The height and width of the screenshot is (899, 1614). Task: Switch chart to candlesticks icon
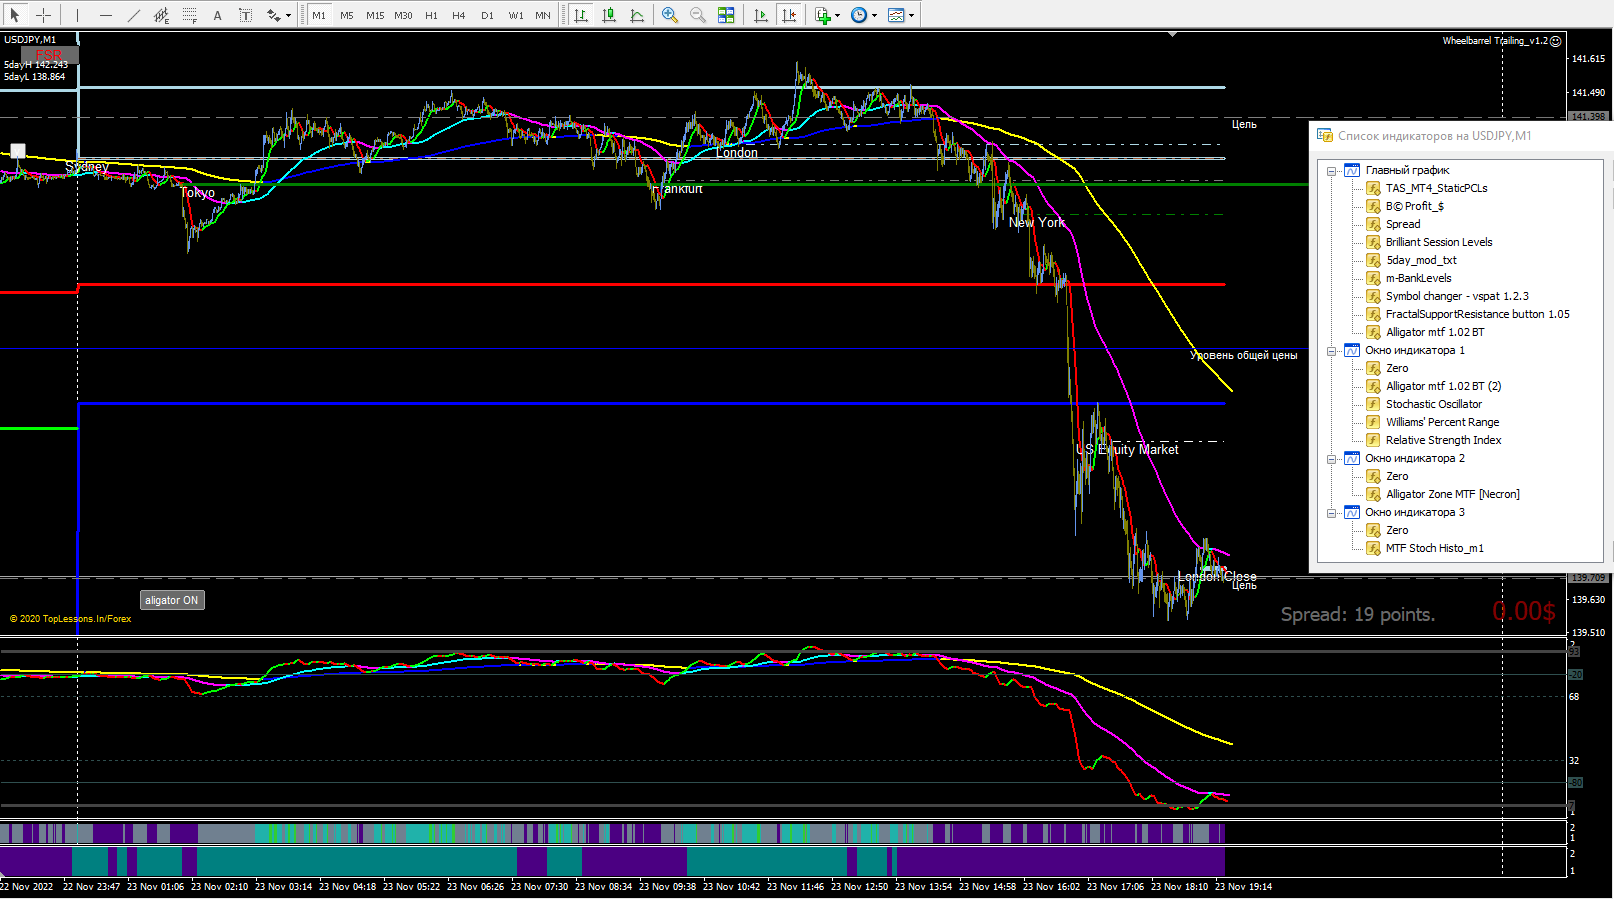[609, 15]
